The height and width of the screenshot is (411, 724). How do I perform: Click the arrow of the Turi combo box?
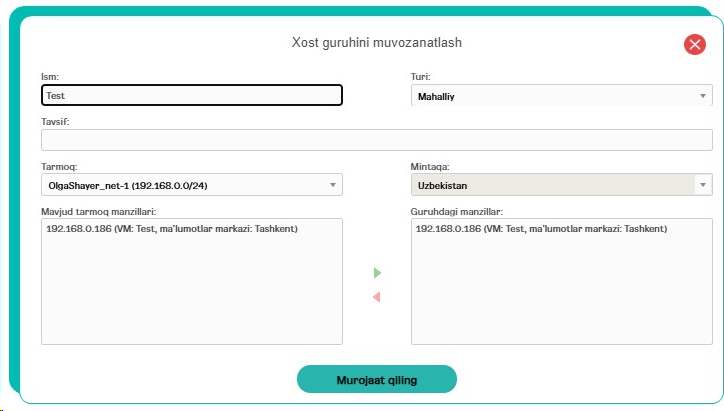(703, 96)
